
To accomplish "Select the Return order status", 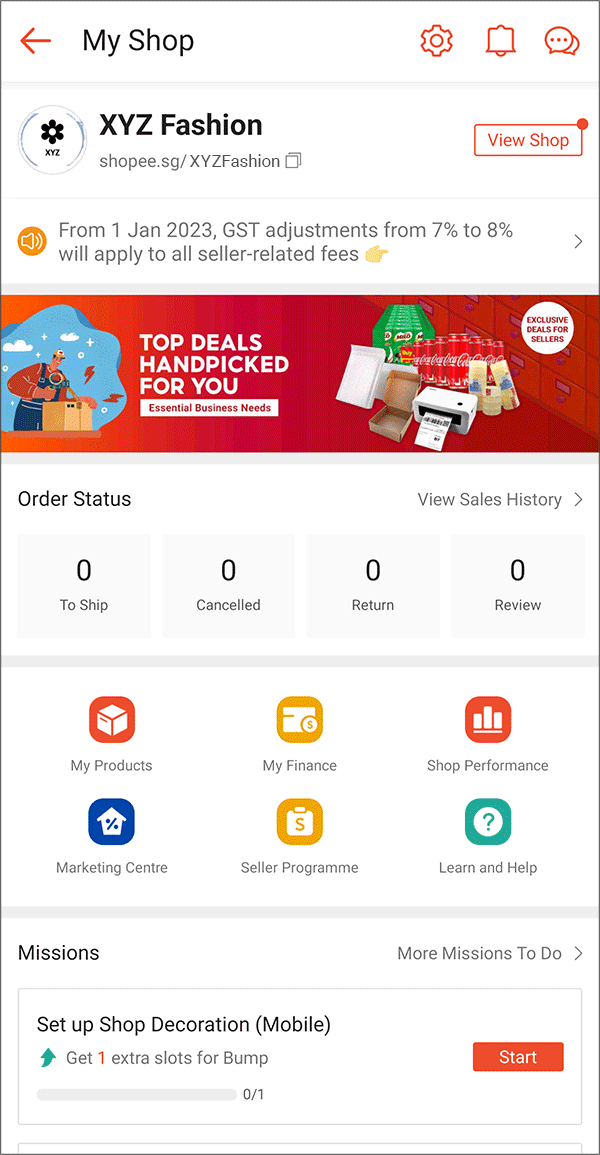I will [373, 586].
